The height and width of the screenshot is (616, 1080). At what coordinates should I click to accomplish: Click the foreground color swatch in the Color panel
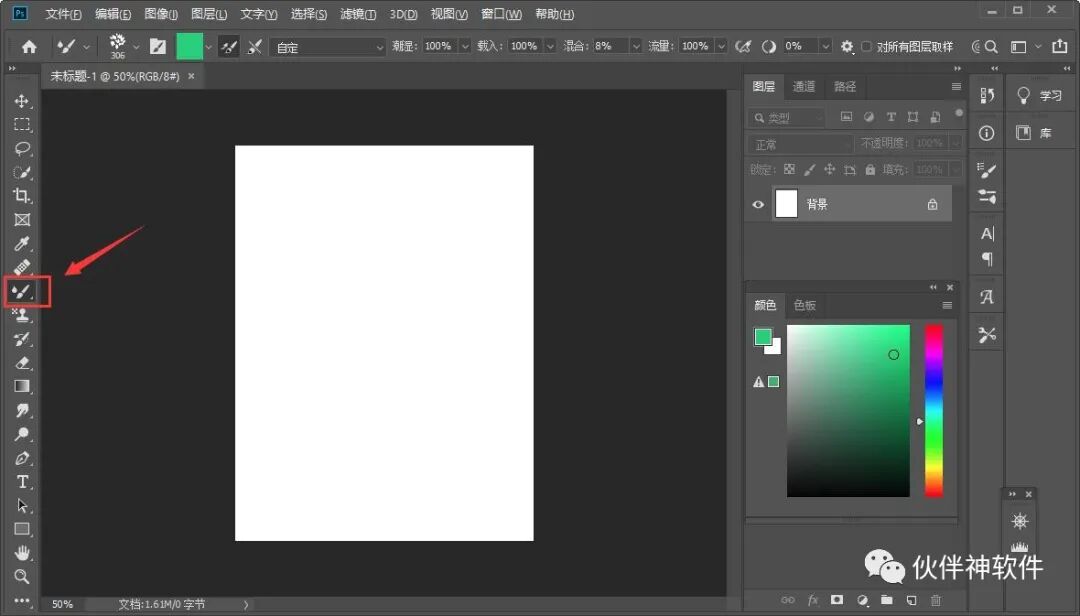762,337
